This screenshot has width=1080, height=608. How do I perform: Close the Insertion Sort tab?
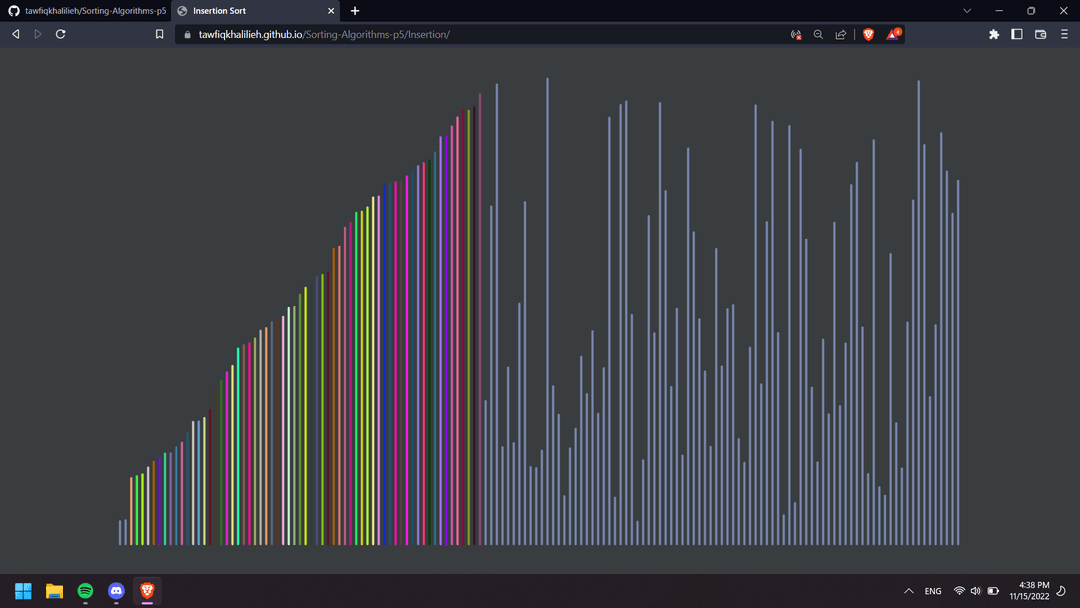pos(331,11)
